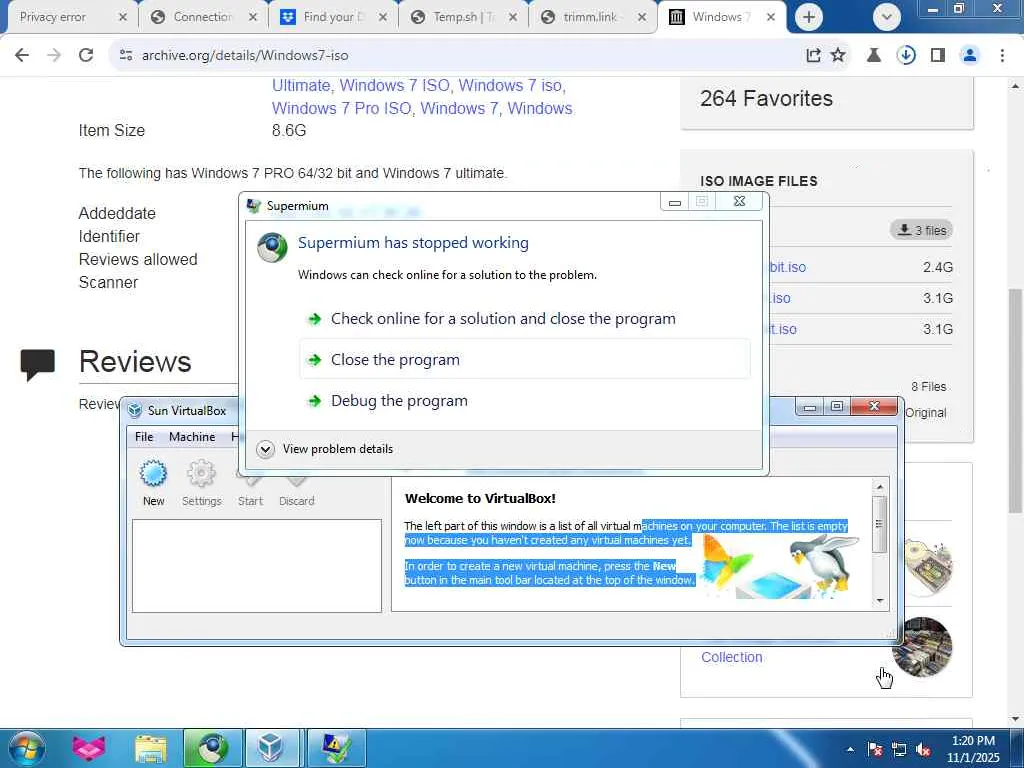Viewport: 1024px width, 768px height.
Task: Open the Windows Start orb
Action: [x=27, y=748]
